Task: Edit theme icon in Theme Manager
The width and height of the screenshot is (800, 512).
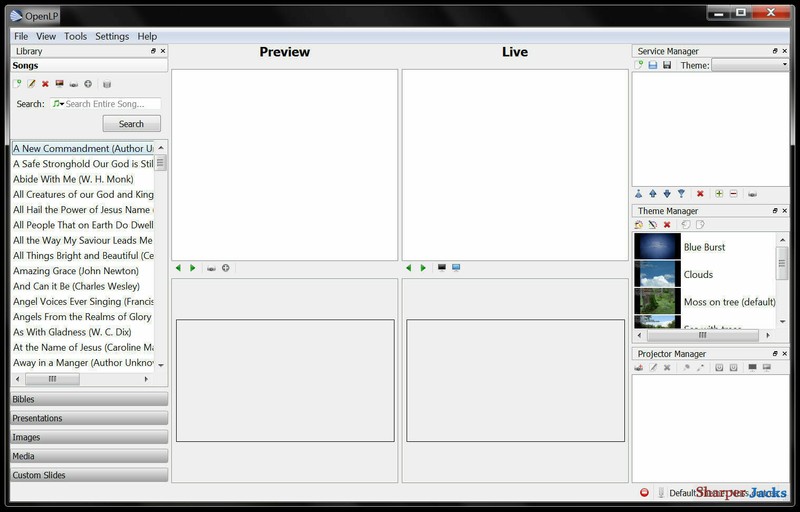Action: click(653, 224)
